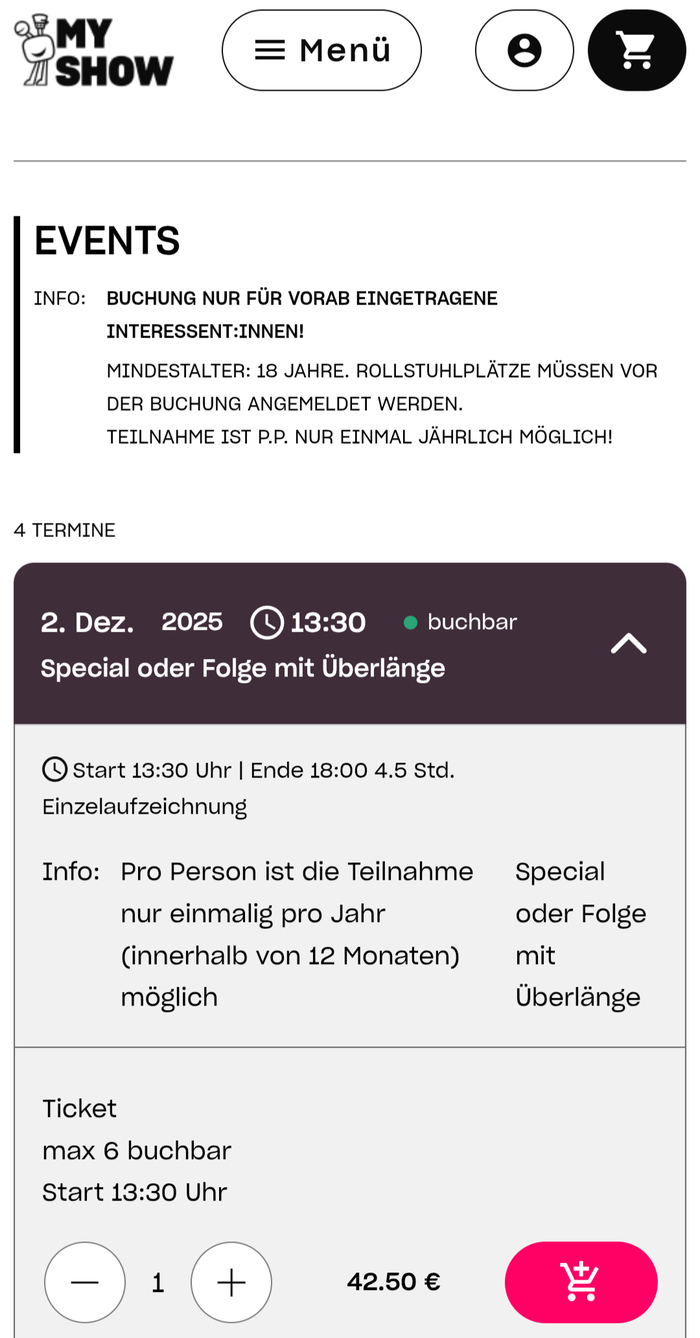
Task: Decrease ticket quantity with minus button
Action: (85, 1282)
